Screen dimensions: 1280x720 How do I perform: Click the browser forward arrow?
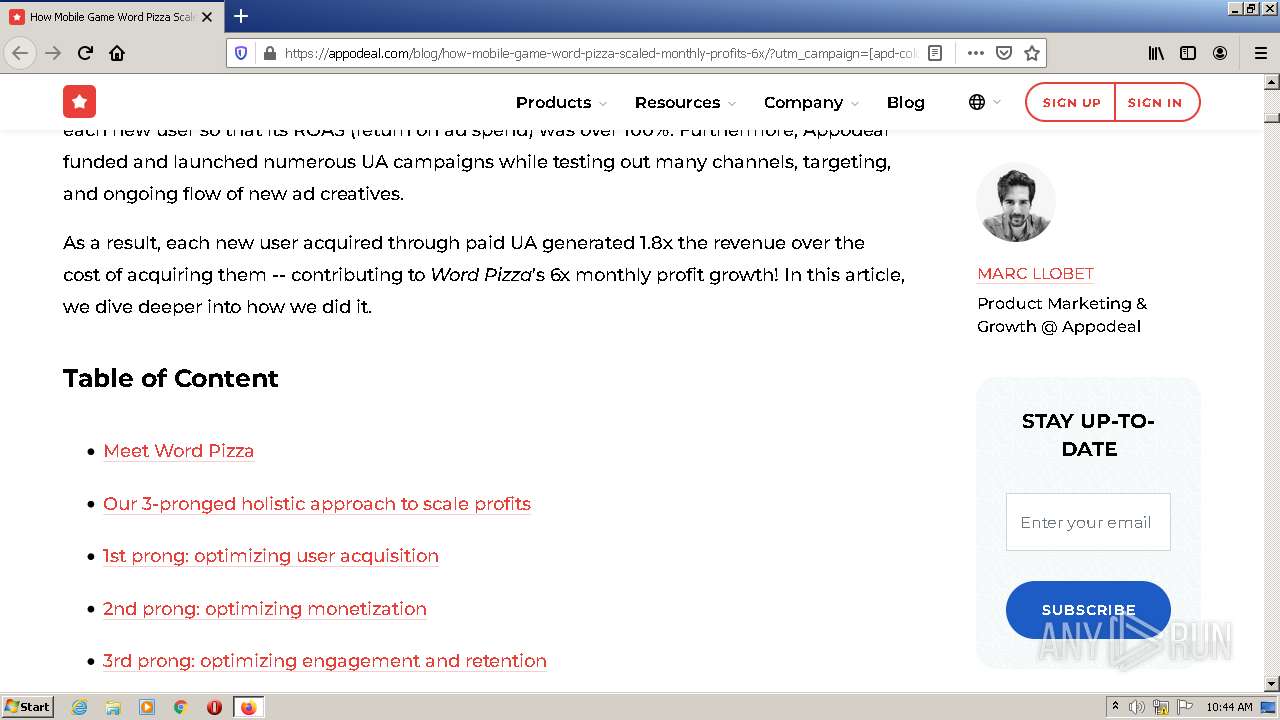coord(53,53)
